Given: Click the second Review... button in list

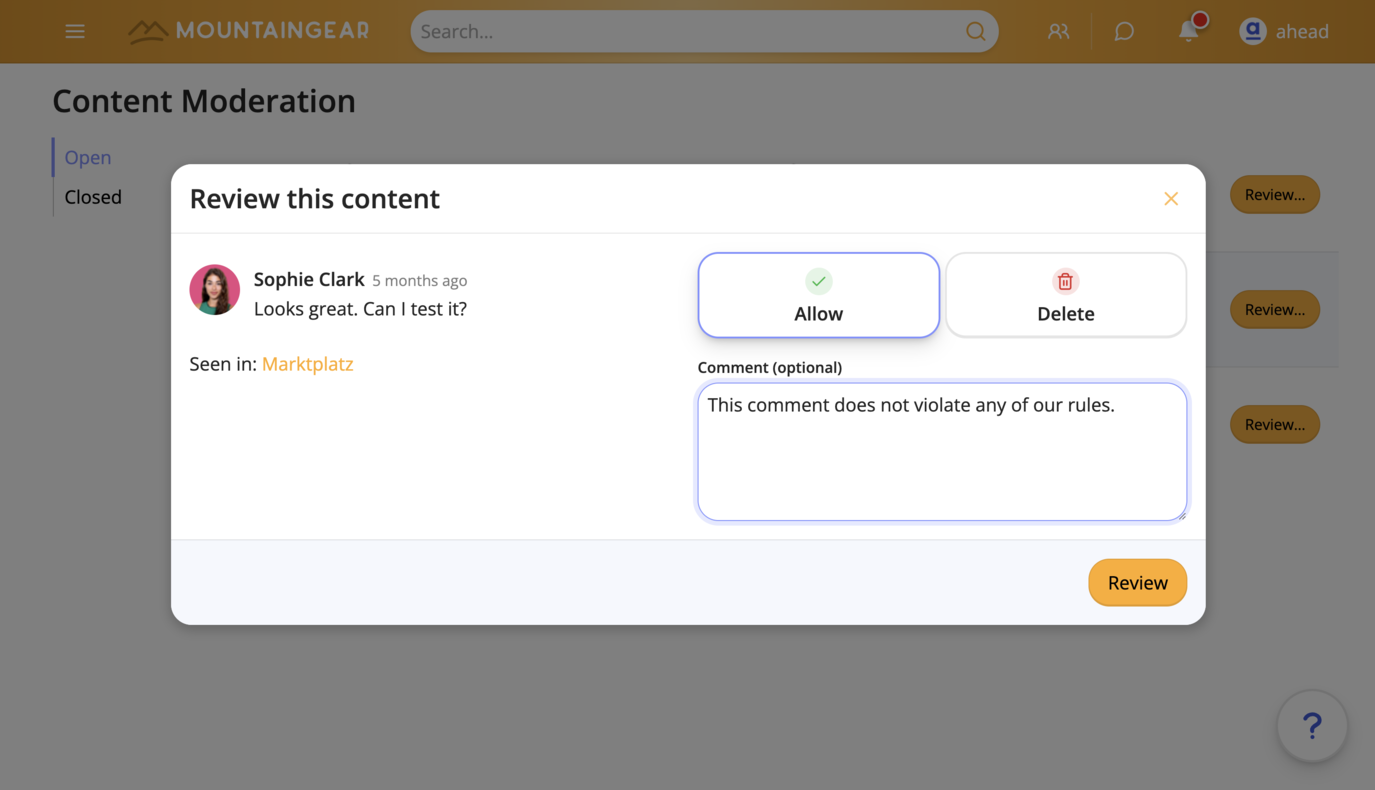Looking at the screenshot, I should coord(1275,310).
